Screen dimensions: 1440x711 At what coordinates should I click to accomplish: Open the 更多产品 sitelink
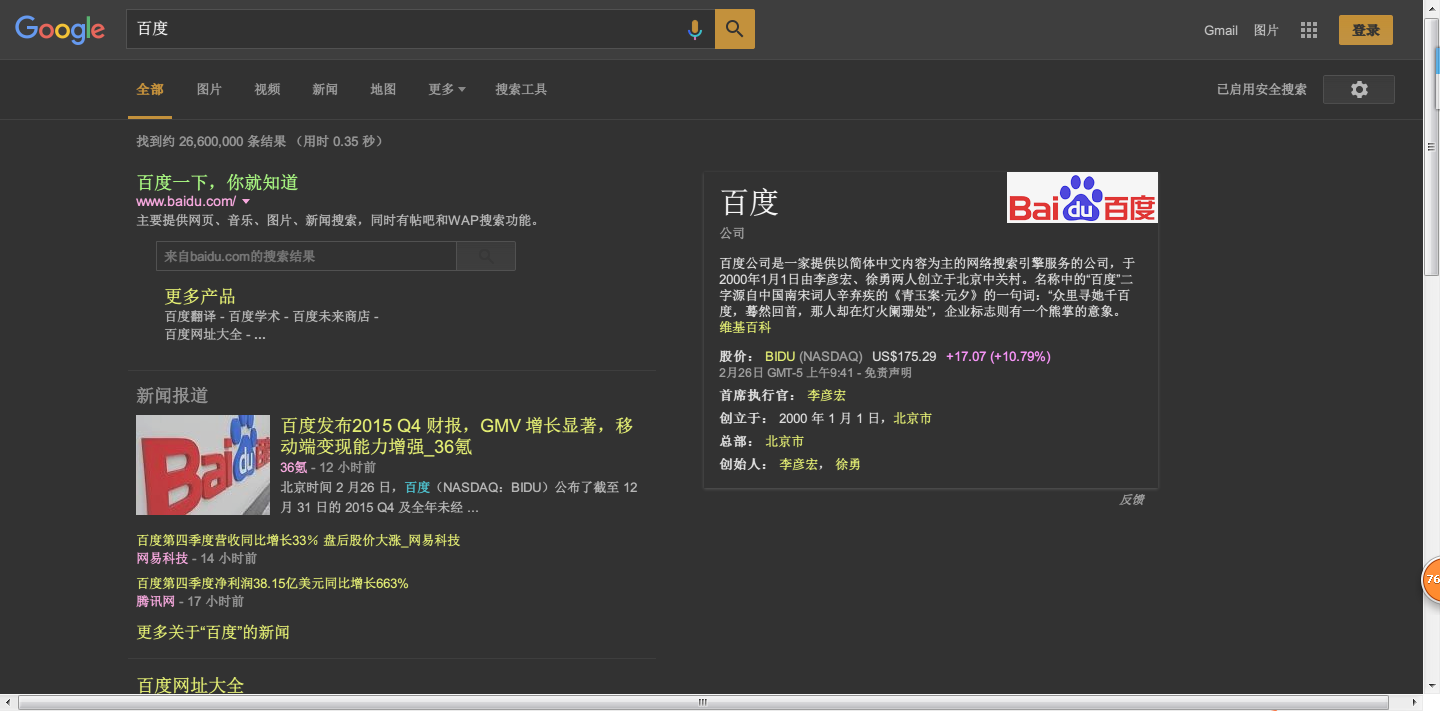pos(200,296)
